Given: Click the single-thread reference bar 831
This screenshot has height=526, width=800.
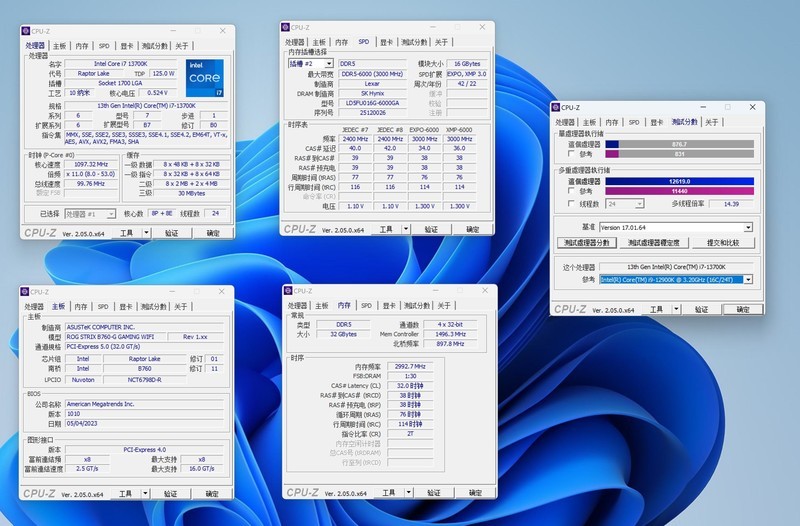Looking at the screenshot, I should click(x=680, y=154).
